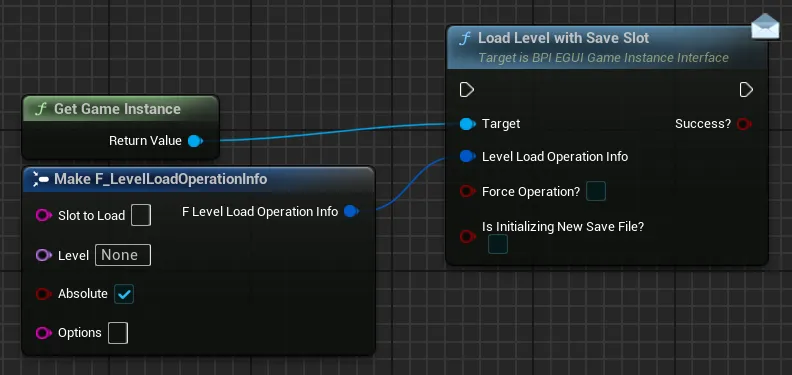Click the Target input pin

[x=468, y=124]
